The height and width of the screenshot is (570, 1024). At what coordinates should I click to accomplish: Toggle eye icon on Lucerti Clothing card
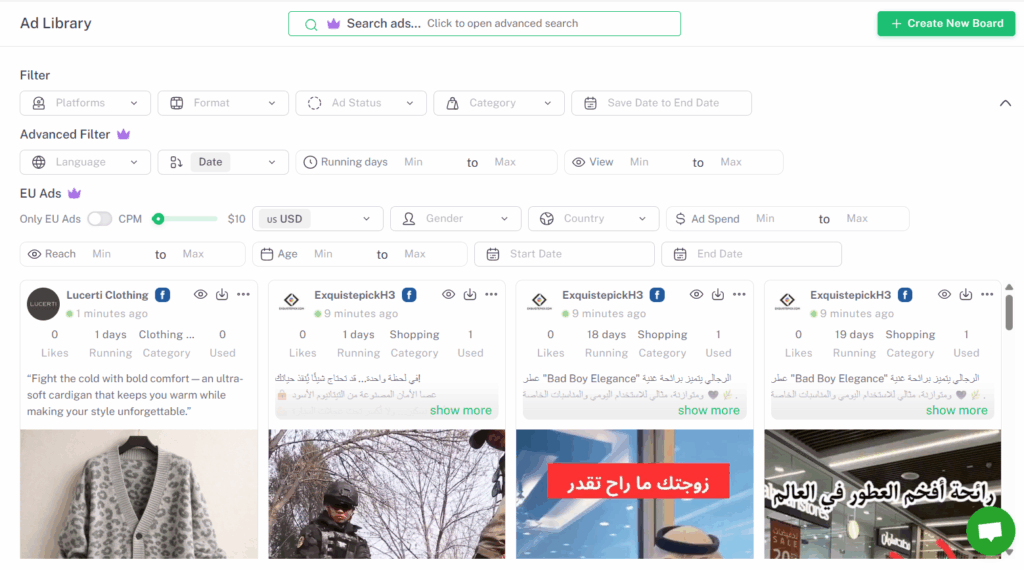pos(201,295)
